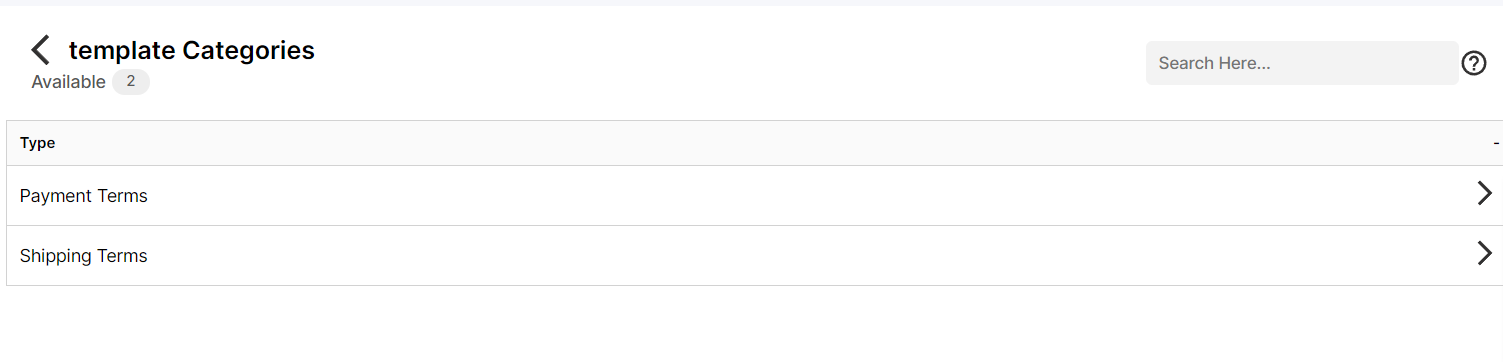Click the dash symbol in the Type header
The image size is (1503, 362).
[1496, 143]
